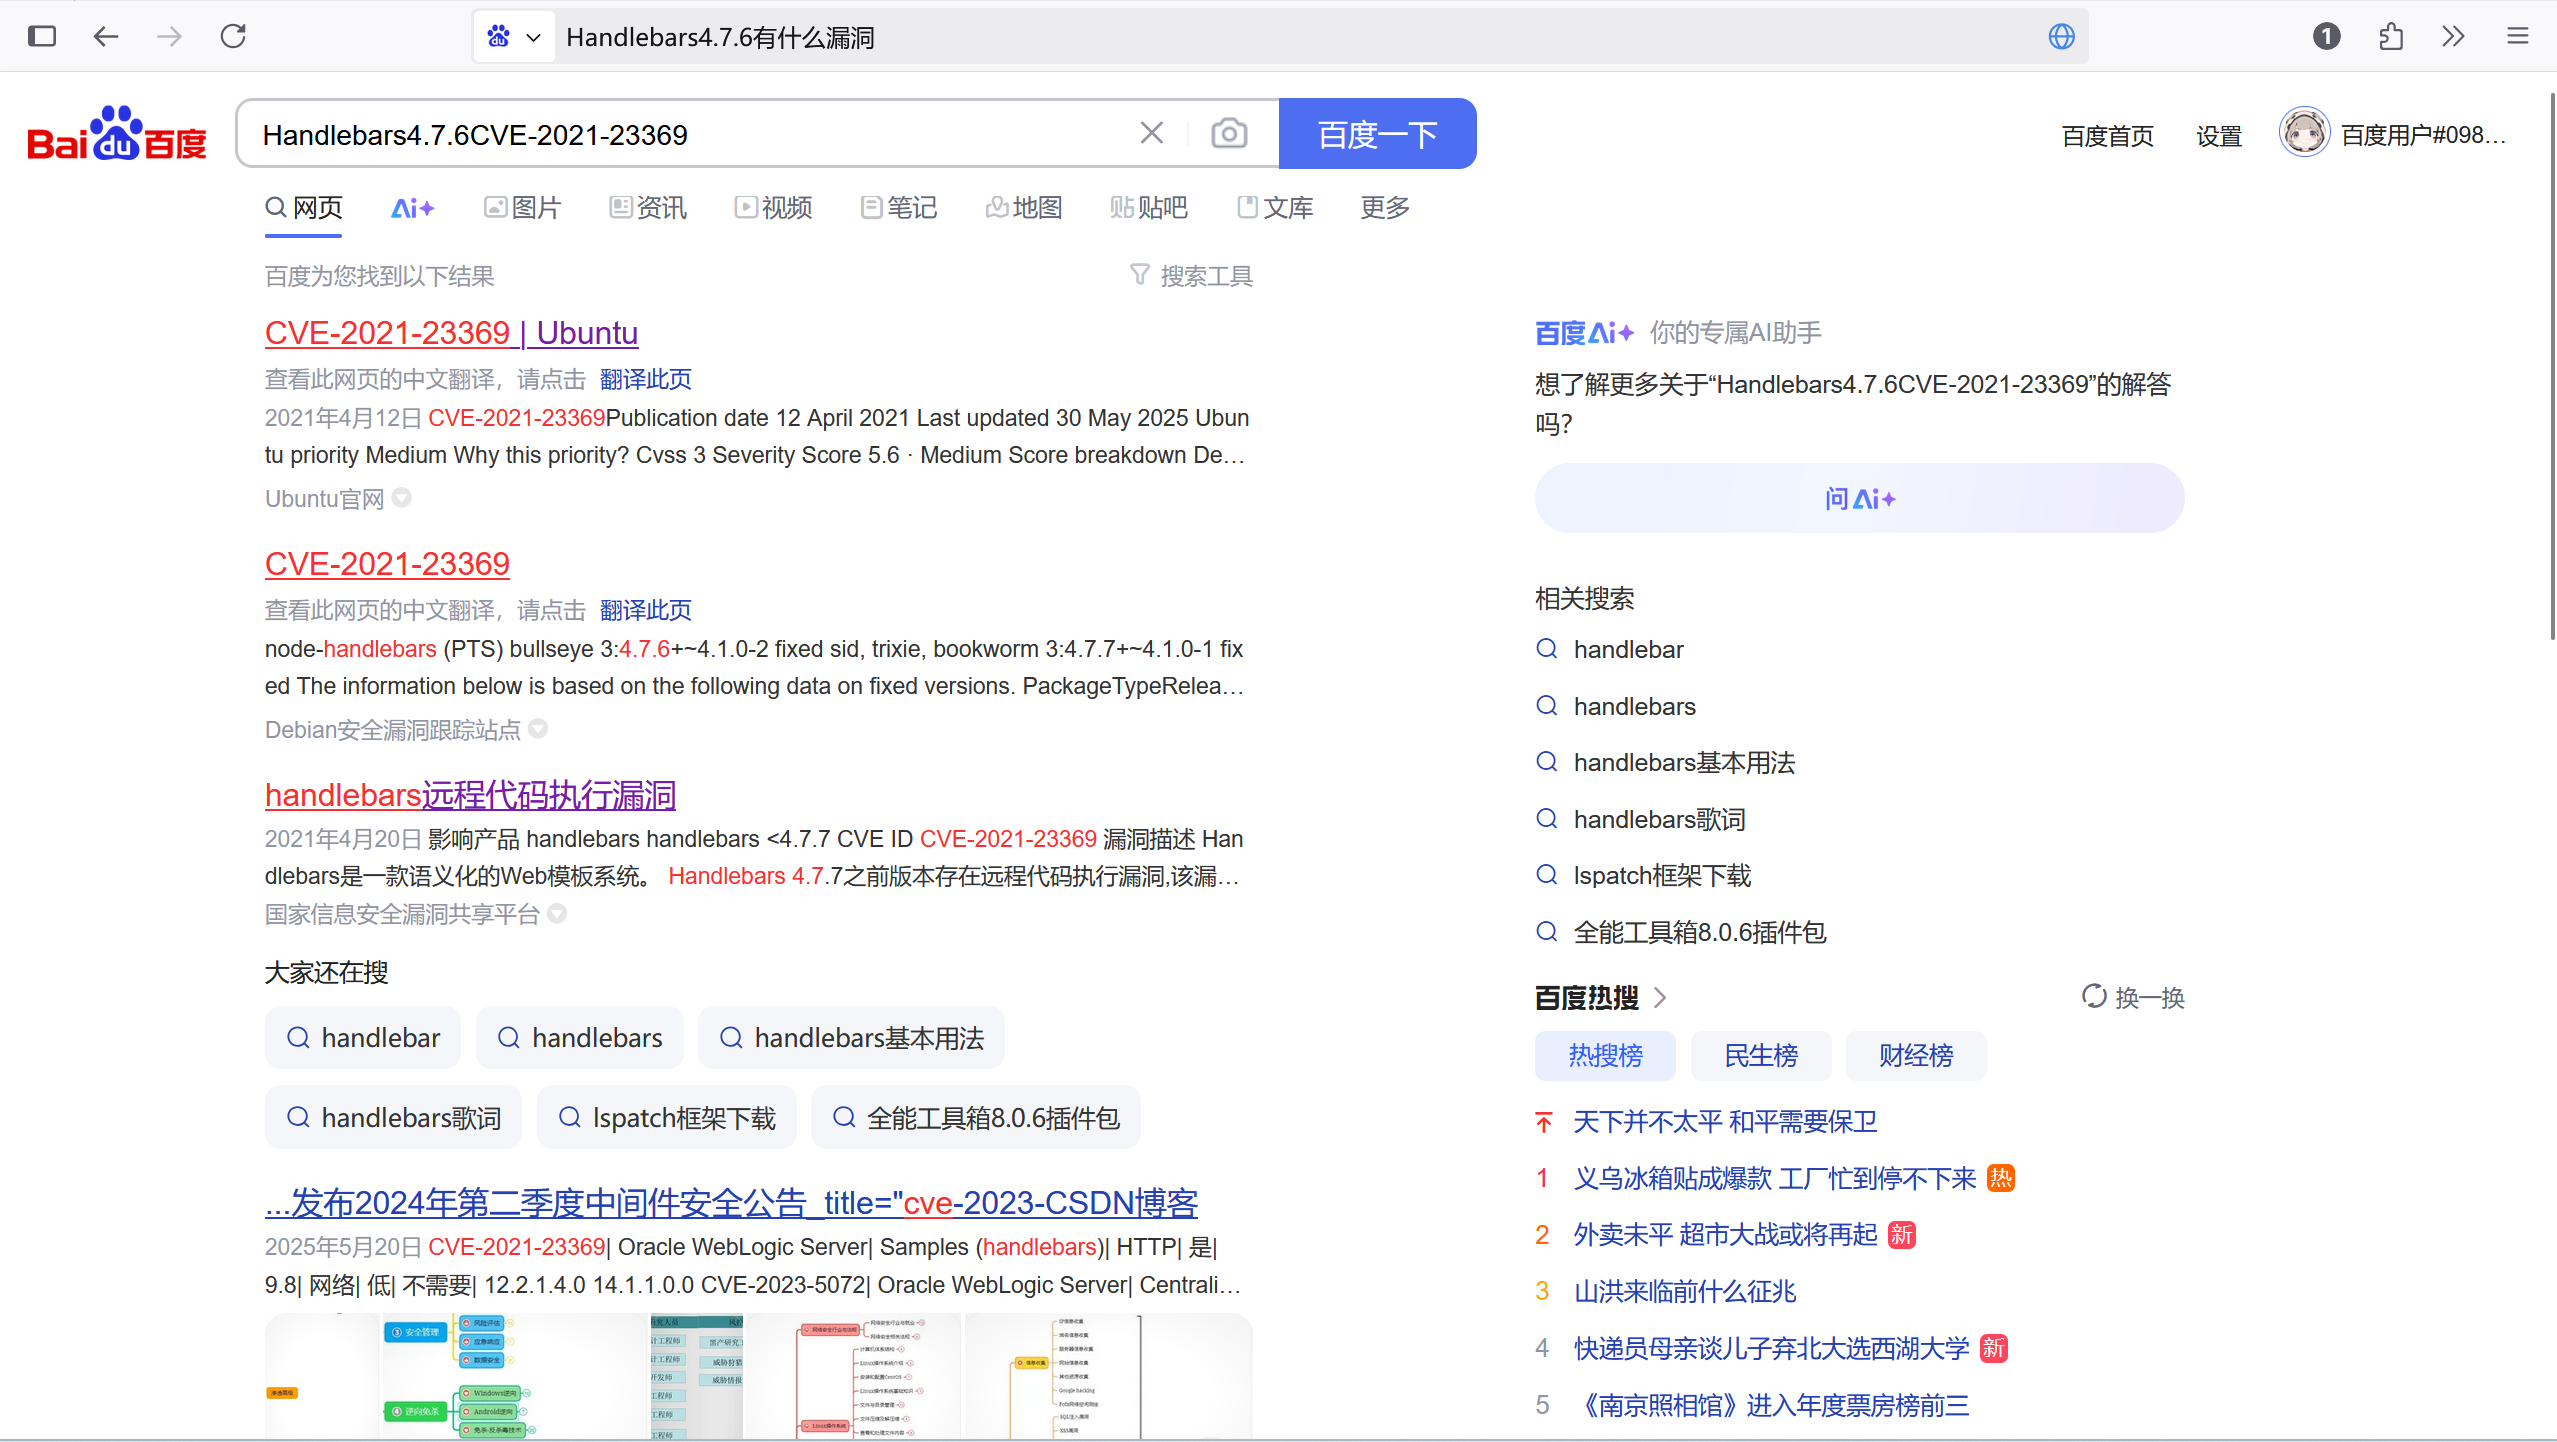Go back to previous page
Viewport: 2557px width, 1442px height.
coord(106,37)
